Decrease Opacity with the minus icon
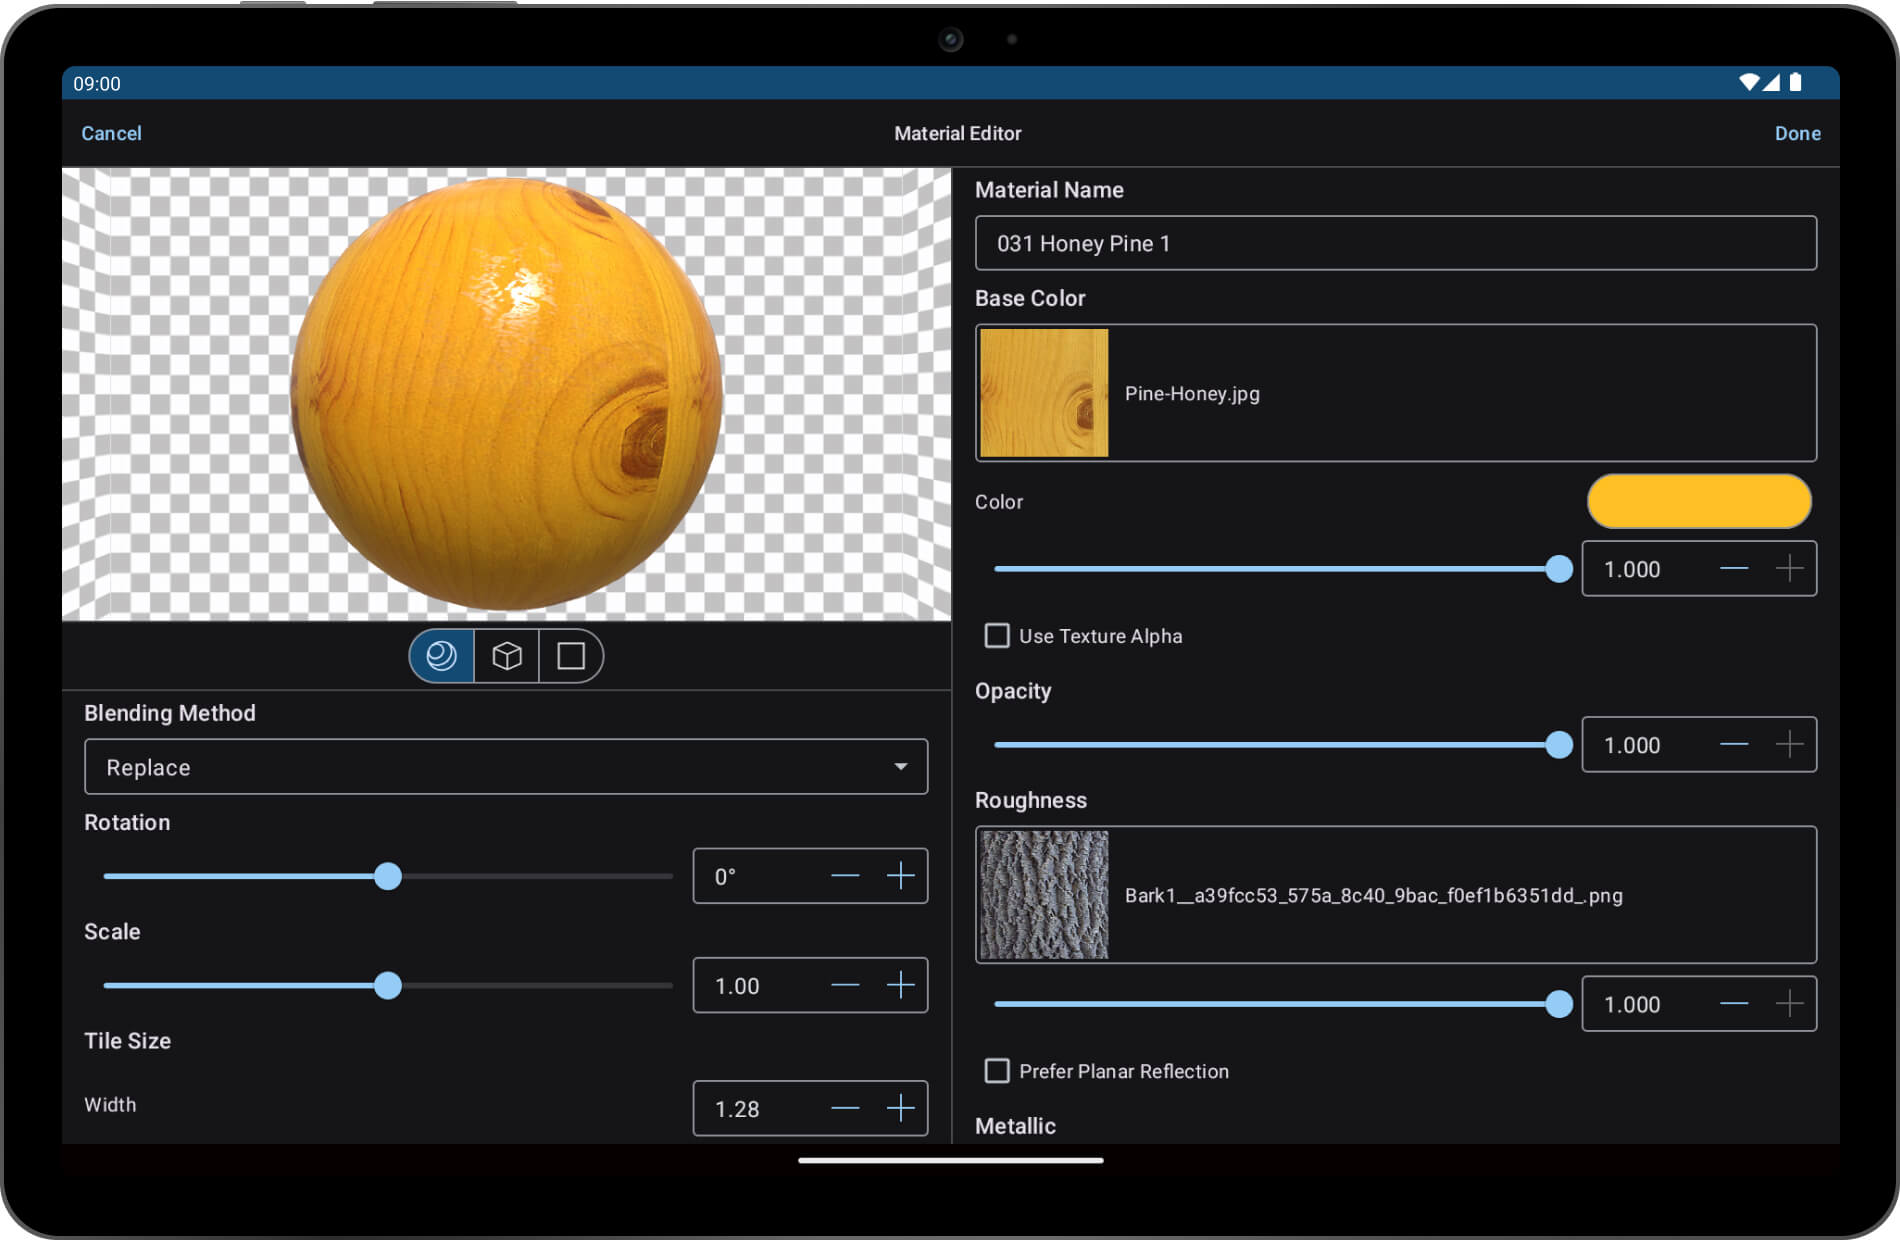Screen dimensions: 1900x1240 pos(1734,745)
